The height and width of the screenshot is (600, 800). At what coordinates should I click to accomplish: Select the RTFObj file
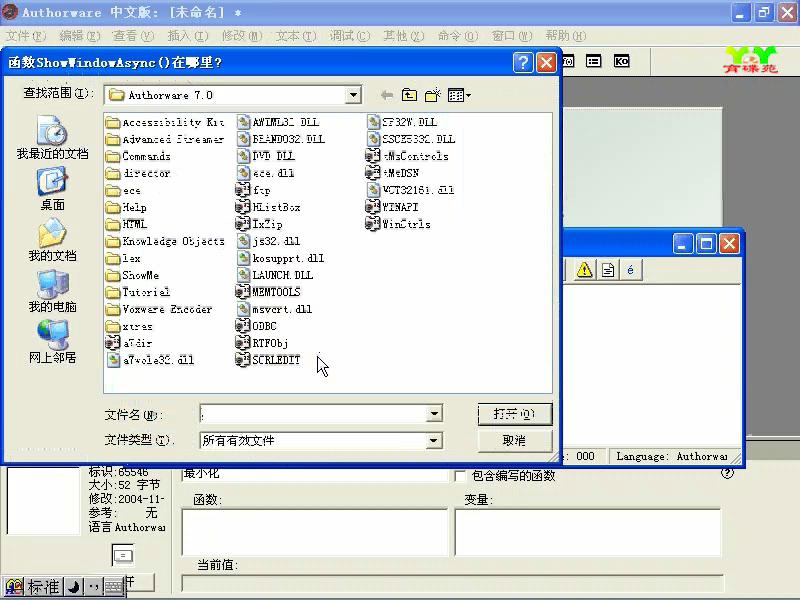click(262, 343)
